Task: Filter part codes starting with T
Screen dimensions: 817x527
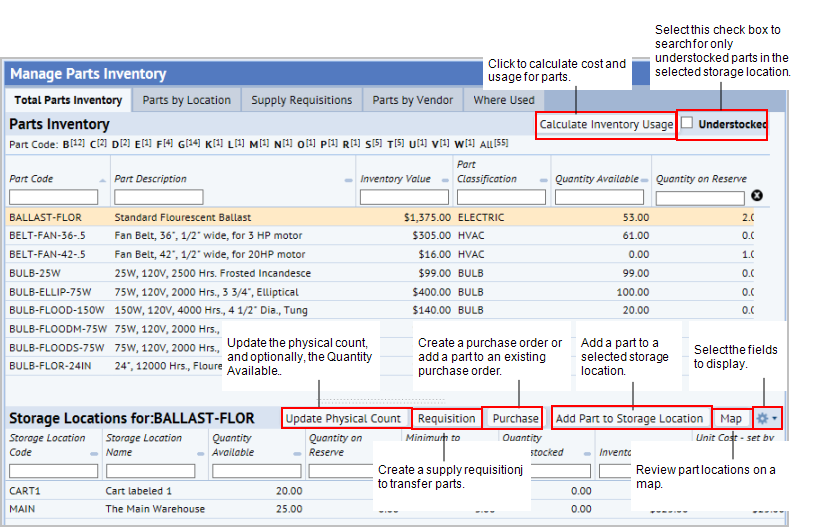Action: (395, 144)
